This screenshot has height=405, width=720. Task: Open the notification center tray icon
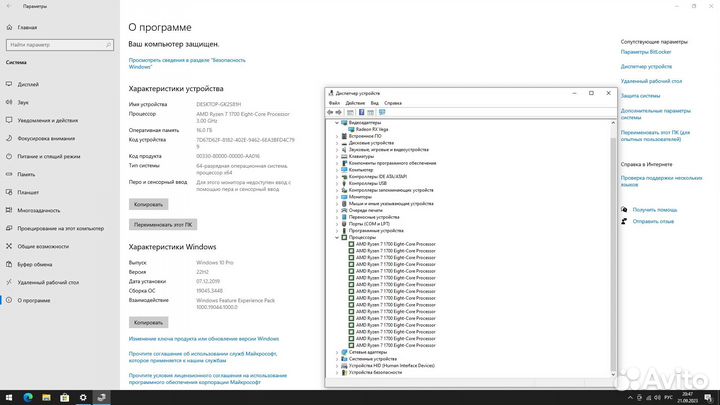[x=708, y=398]
